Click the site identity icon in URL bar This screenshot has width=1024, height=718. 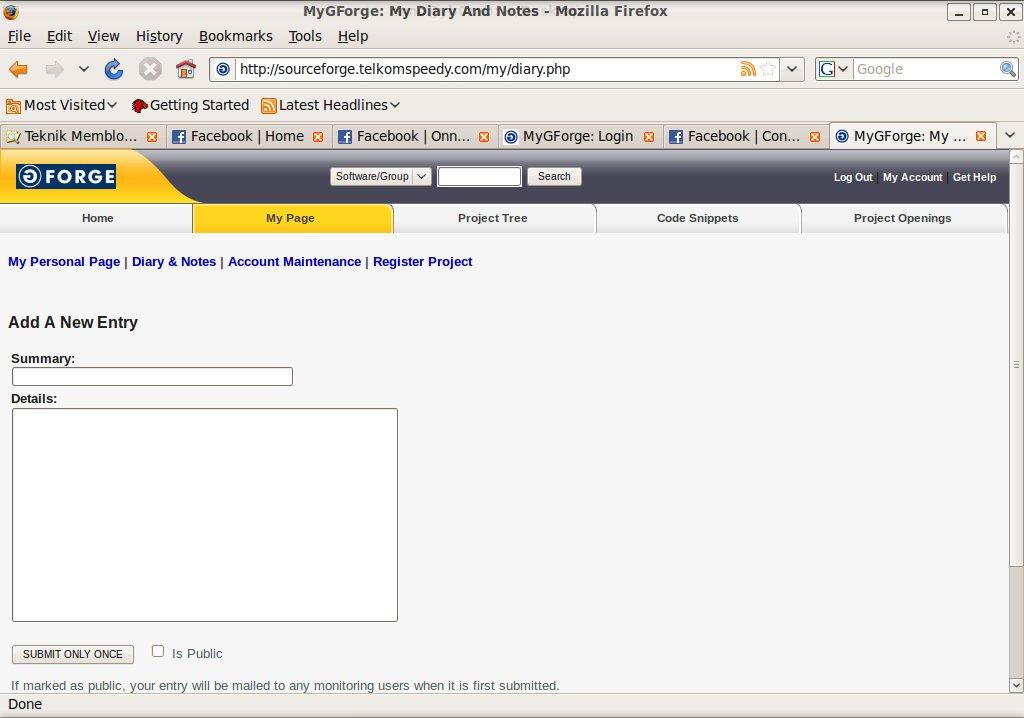click(x=223, y=69)
